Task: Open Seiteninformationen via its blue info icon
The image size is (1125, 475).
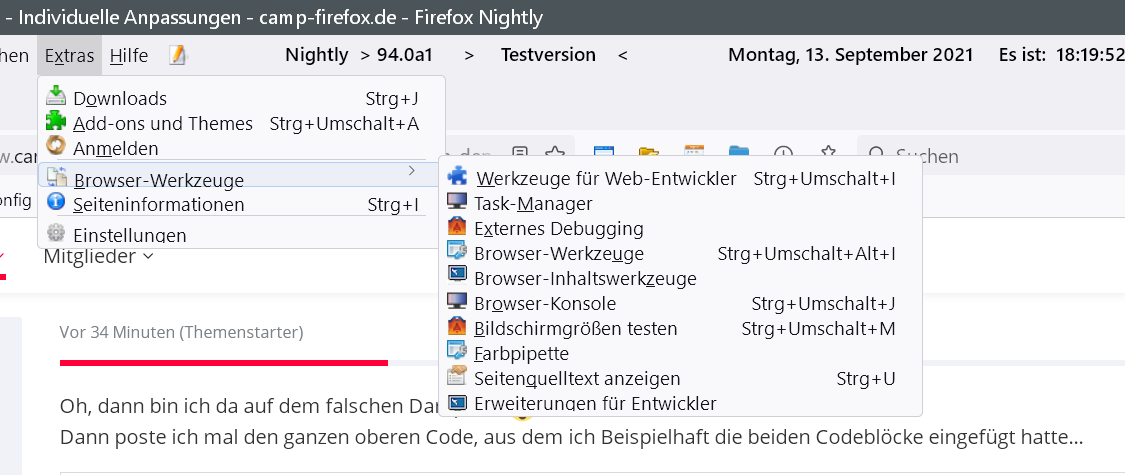Action: click(x=56, y=203)
